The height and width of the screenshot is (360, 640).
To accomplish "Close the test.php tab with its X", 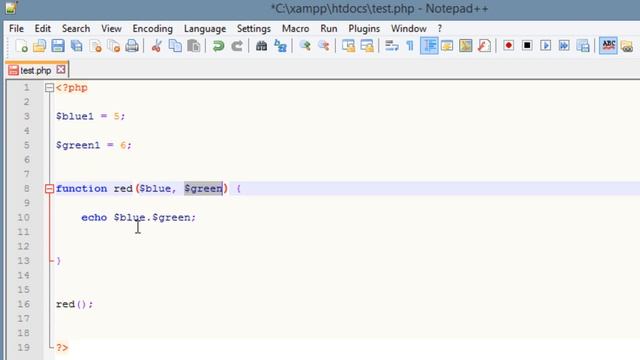I will (x=61, y=69).
